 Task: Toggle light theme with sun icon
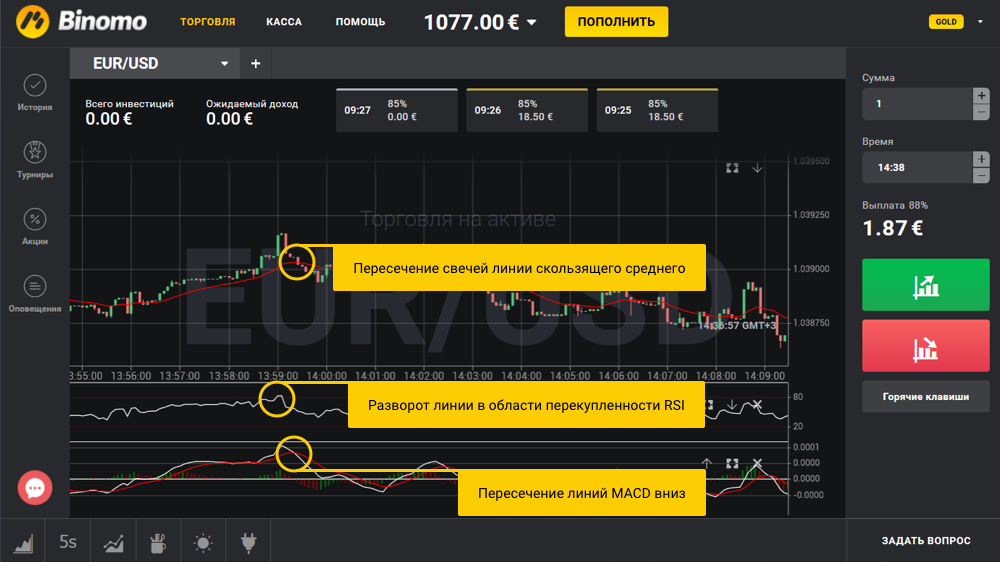[x=203, y=543]
